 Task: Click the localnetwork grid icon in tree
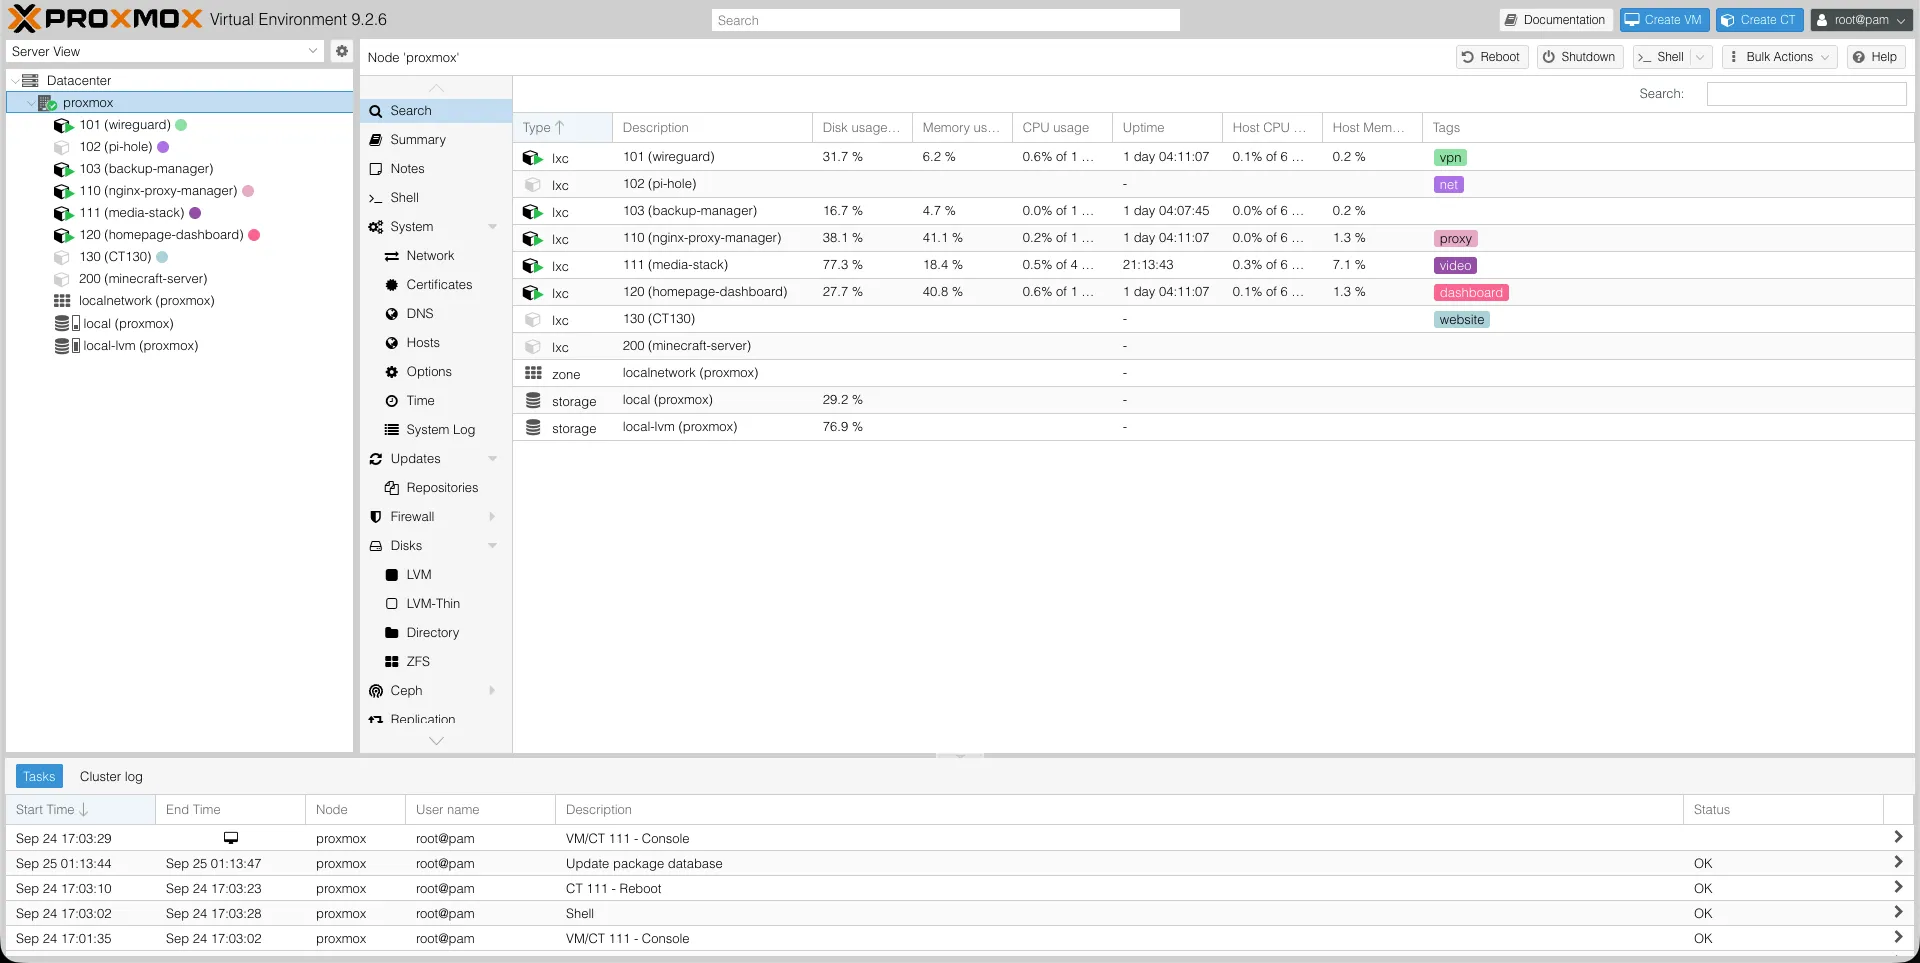tap(62, 301)
